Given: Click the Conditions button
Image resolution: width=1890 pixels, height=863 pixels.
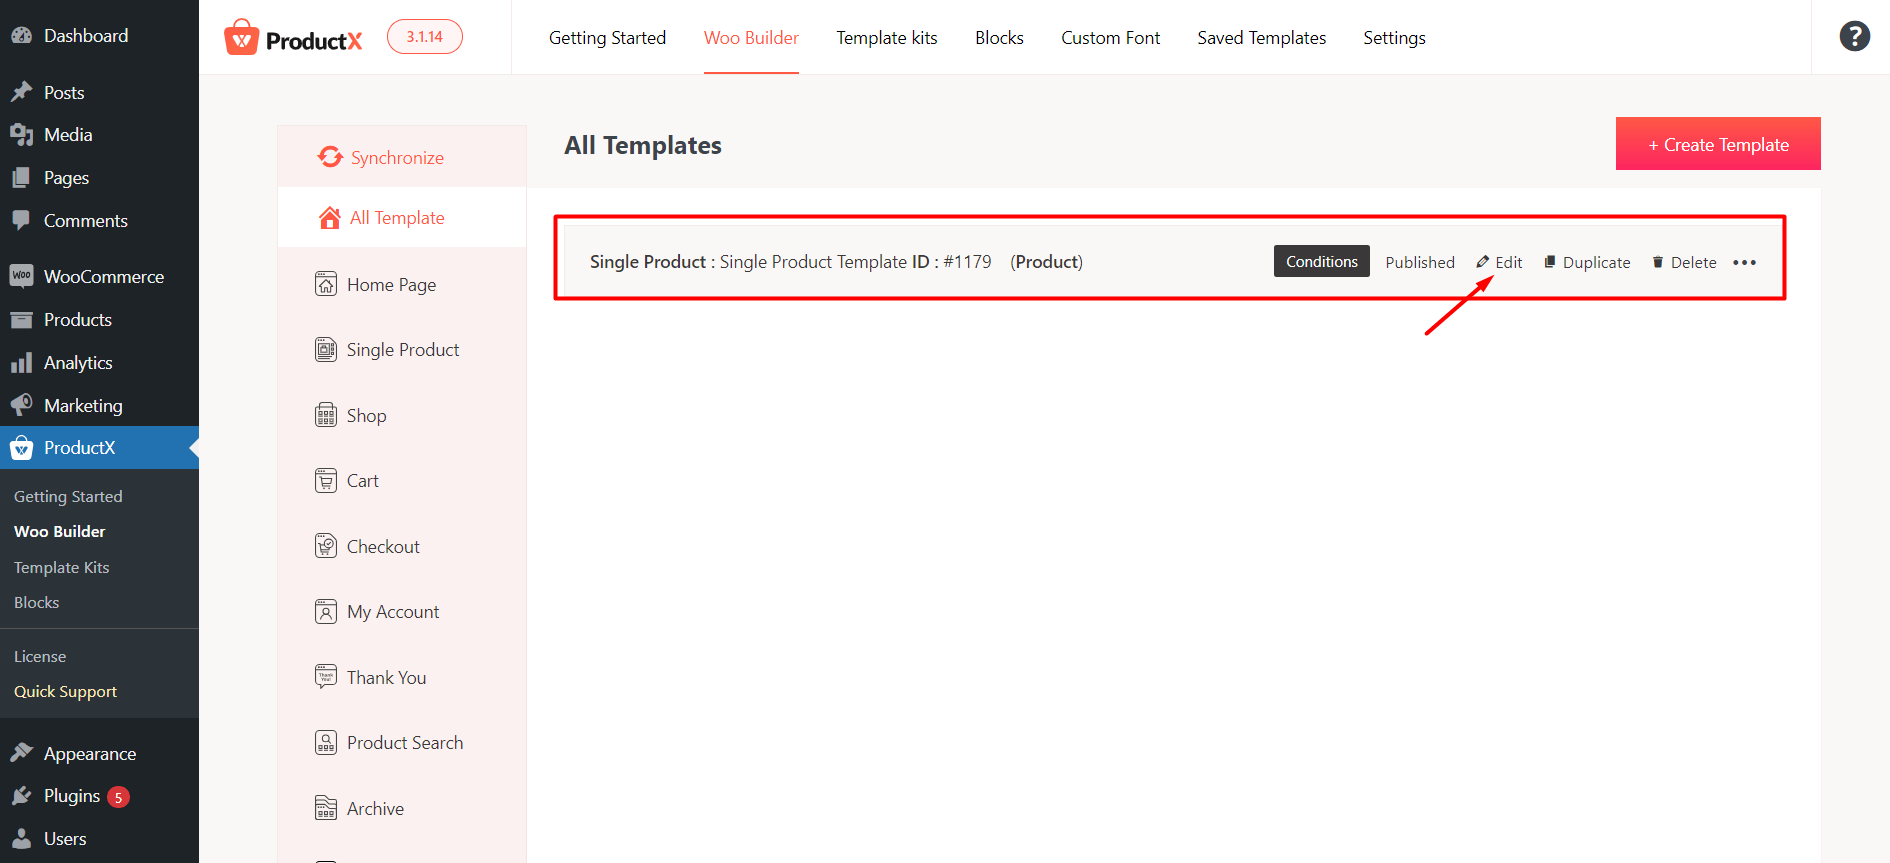Looking at the screenshot, I should coord(1321,261).
